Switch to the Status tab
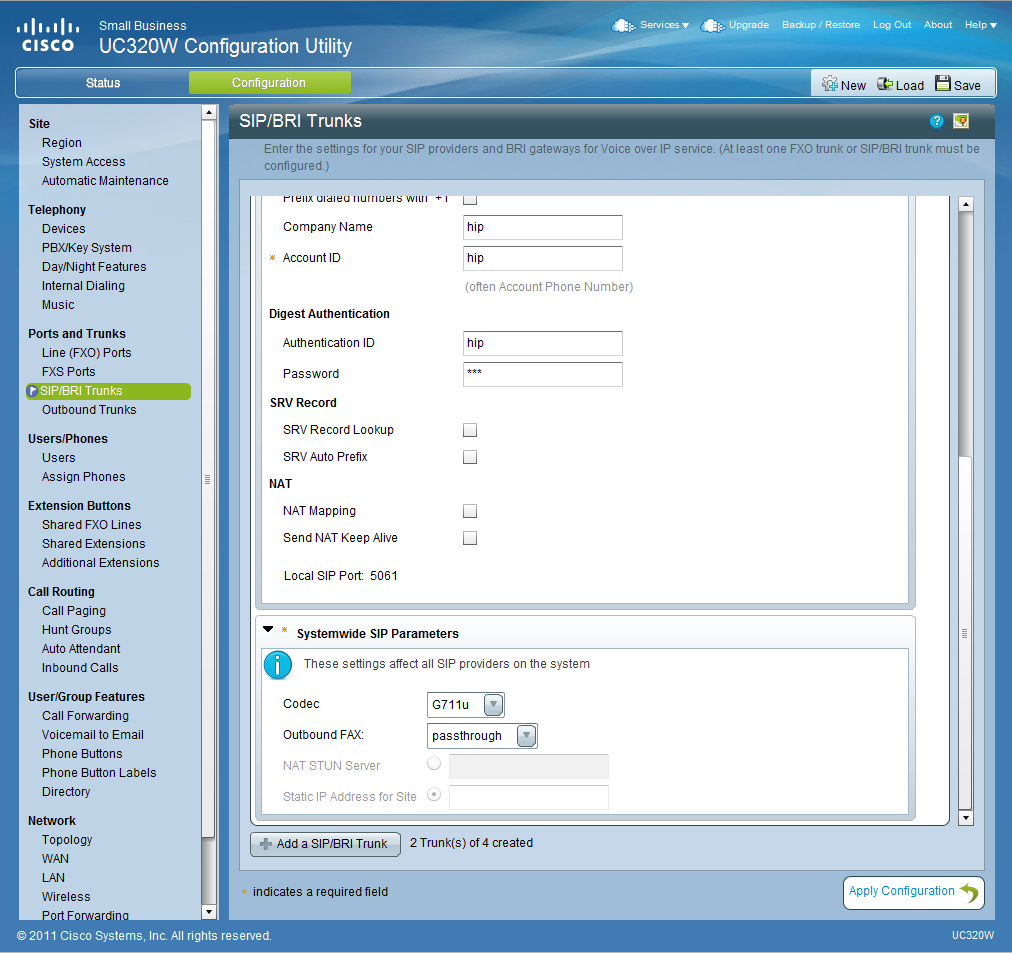The height and width of the screenshot is (953, 1012). click(x=102, y=83)
